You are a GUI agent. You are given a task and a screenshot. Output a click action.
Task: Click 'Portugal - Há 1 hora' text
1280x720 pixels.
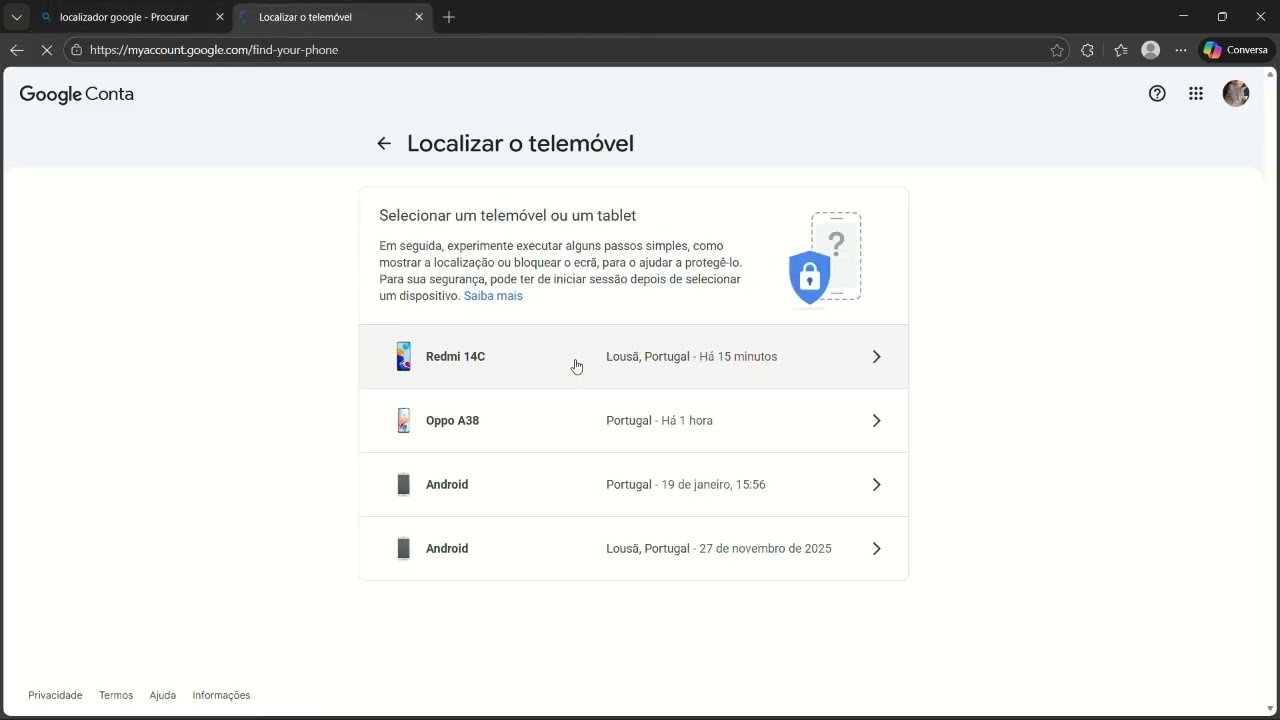click(x=659, y=421)
